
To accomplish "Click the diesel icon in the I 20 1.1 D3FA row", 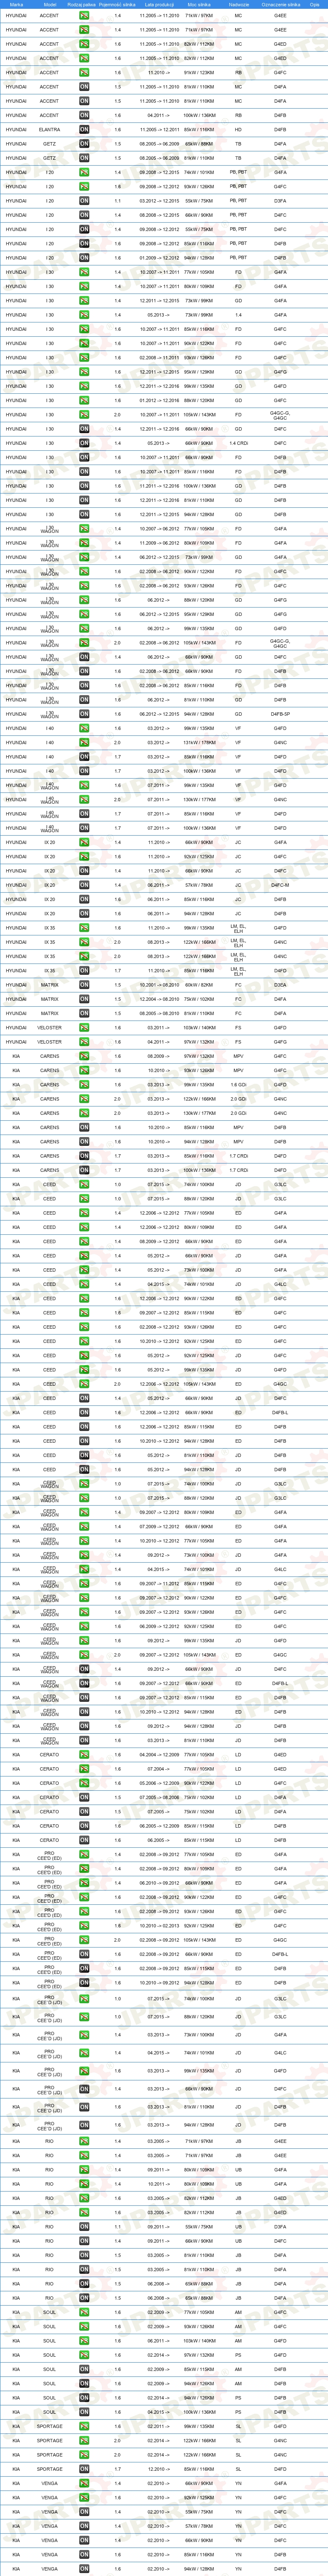I will pos(84,201).
